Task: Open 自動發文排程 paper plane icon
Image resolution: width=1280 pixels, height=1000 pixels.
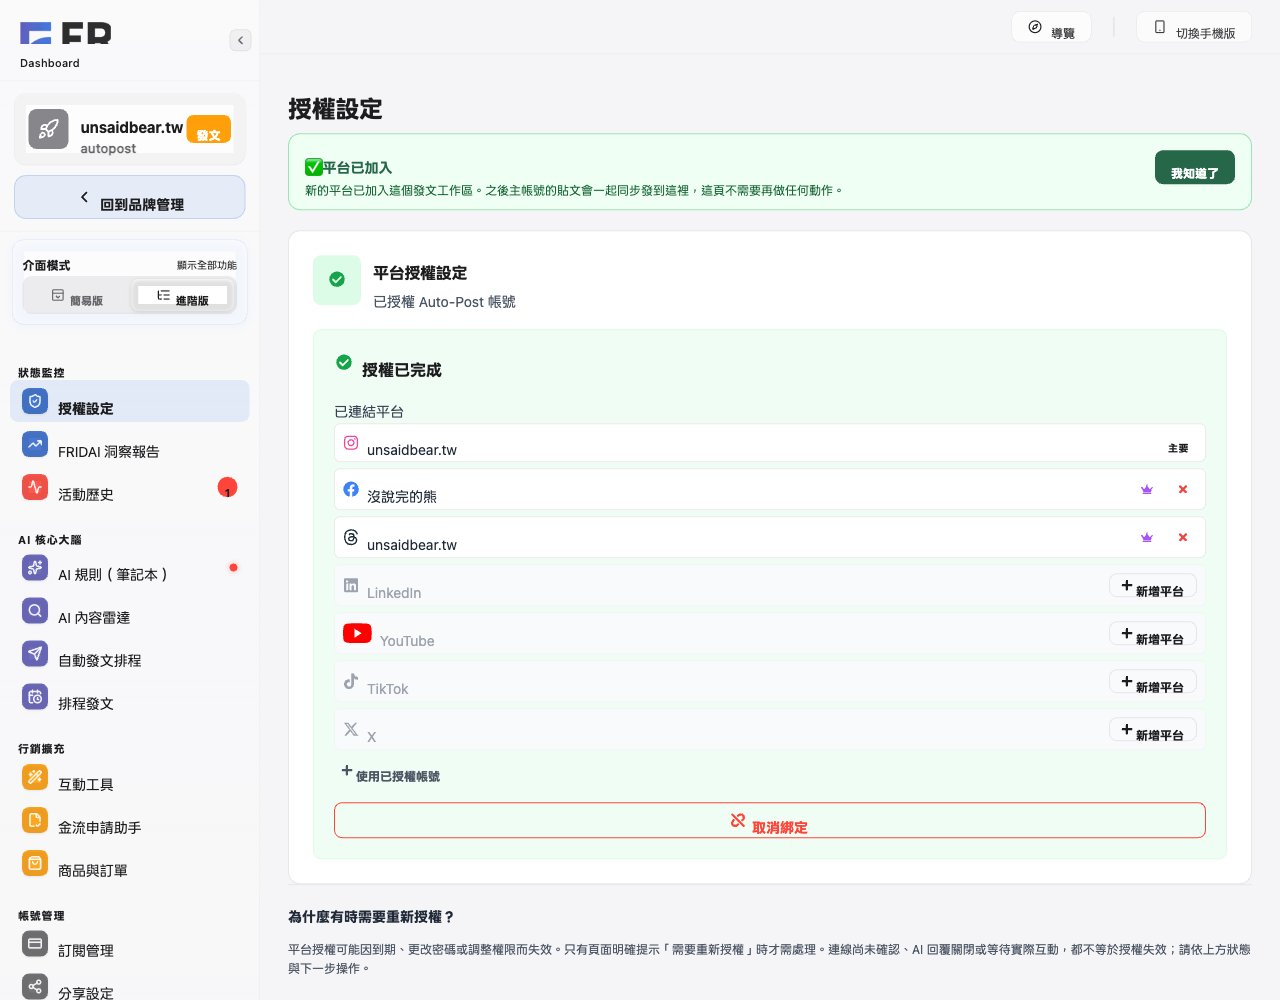Action: (35, 653)
